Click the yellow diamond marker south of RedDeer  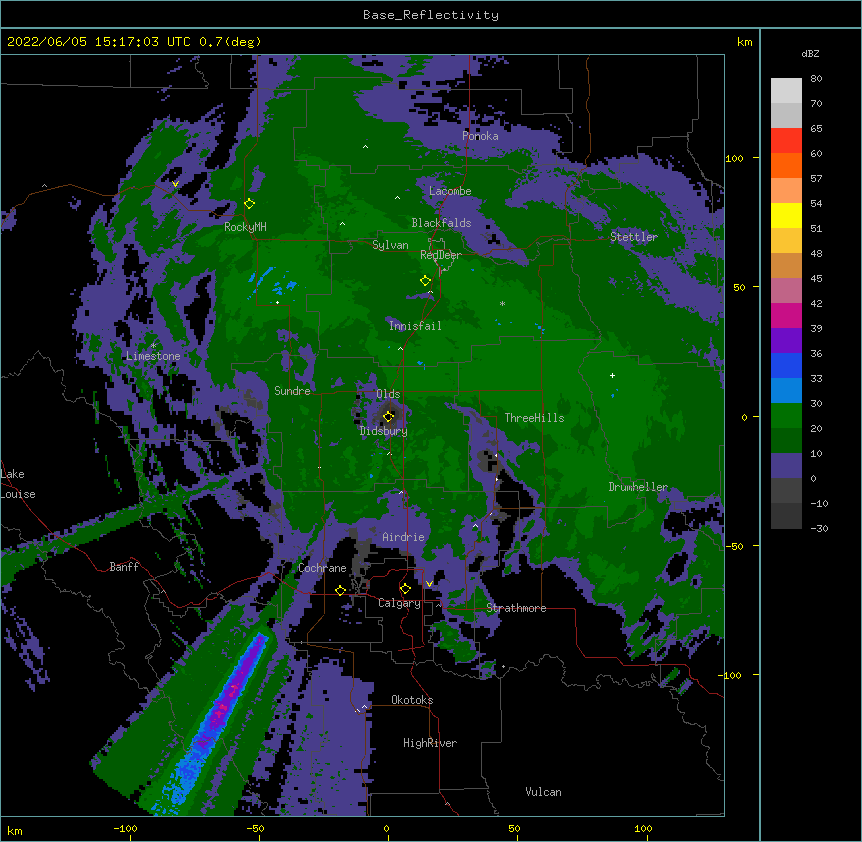[425, 281]
